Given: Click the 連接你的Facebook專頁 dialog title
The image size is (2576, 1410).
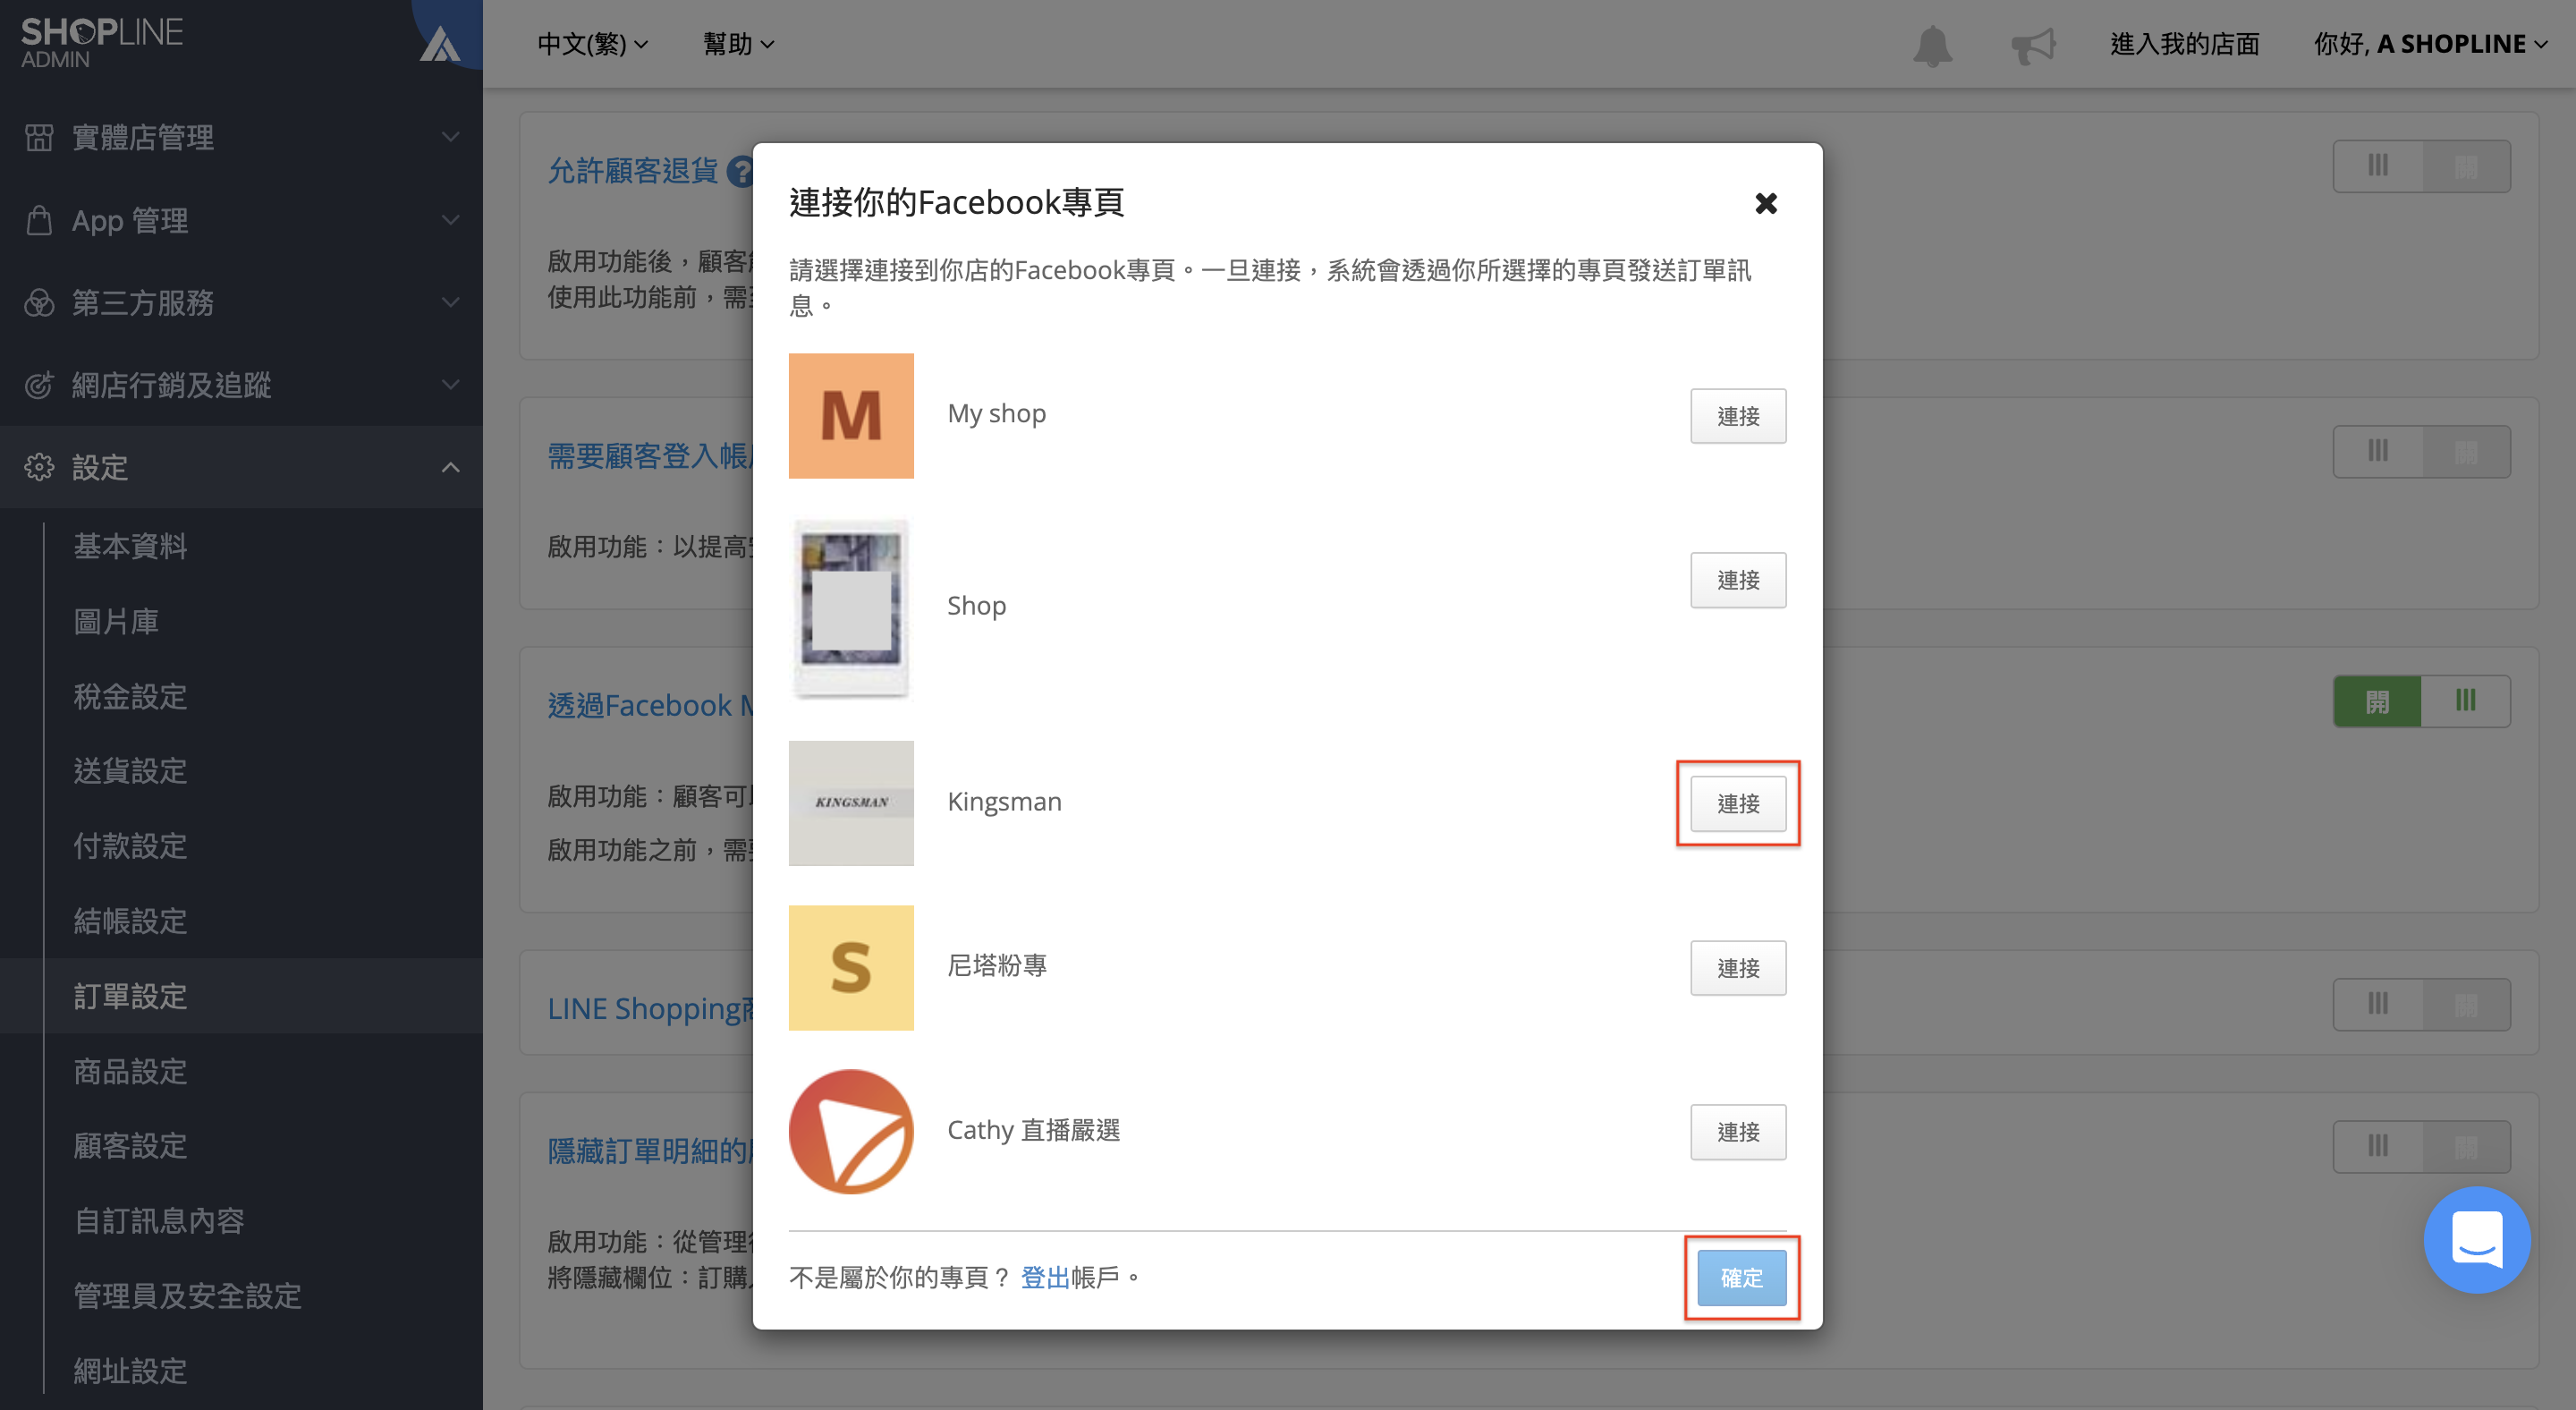Looking at the screenshot, I should 956,202.
